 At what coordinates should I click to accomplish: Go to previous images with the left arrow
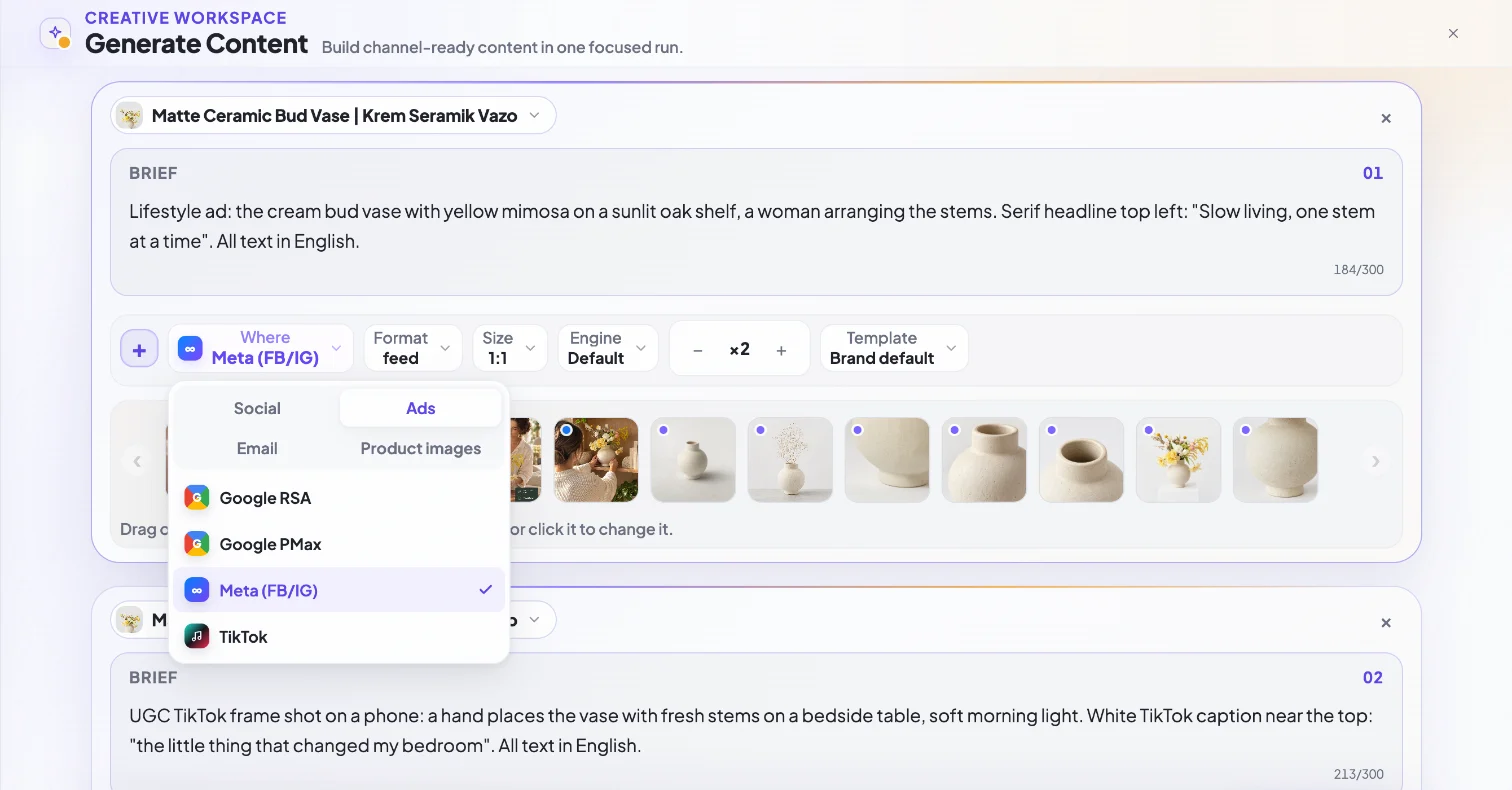point(137,461)
